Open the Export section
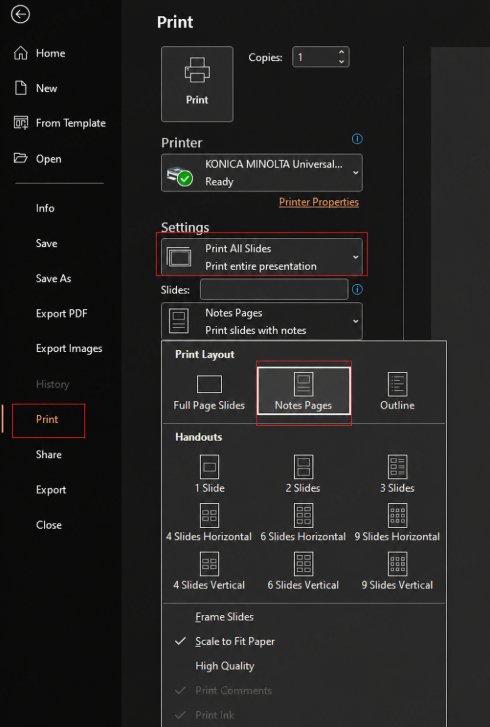 point(51,490)
